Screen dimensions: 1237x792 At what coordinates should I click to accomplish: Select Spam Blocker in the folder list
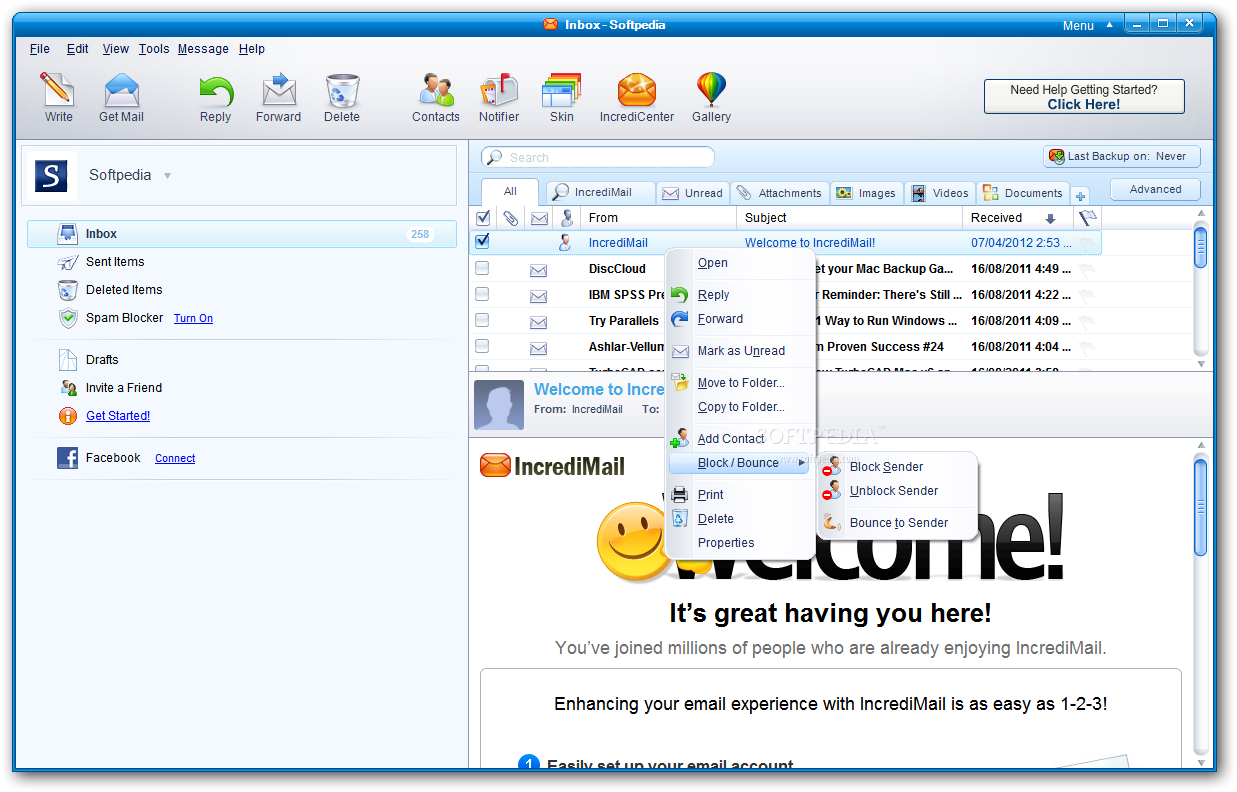point(124,318)
